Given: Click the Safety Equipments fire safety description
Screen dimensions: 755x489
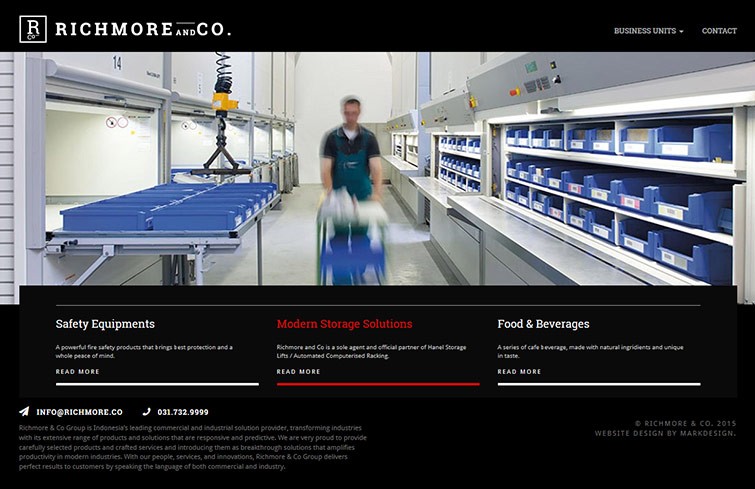Looking at the screenshot, I should [144, 351].
